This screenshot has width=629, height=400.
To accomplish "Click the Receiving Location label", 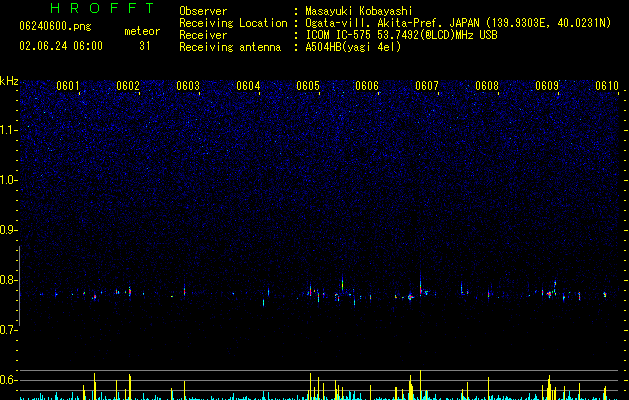I will [233, 23].
